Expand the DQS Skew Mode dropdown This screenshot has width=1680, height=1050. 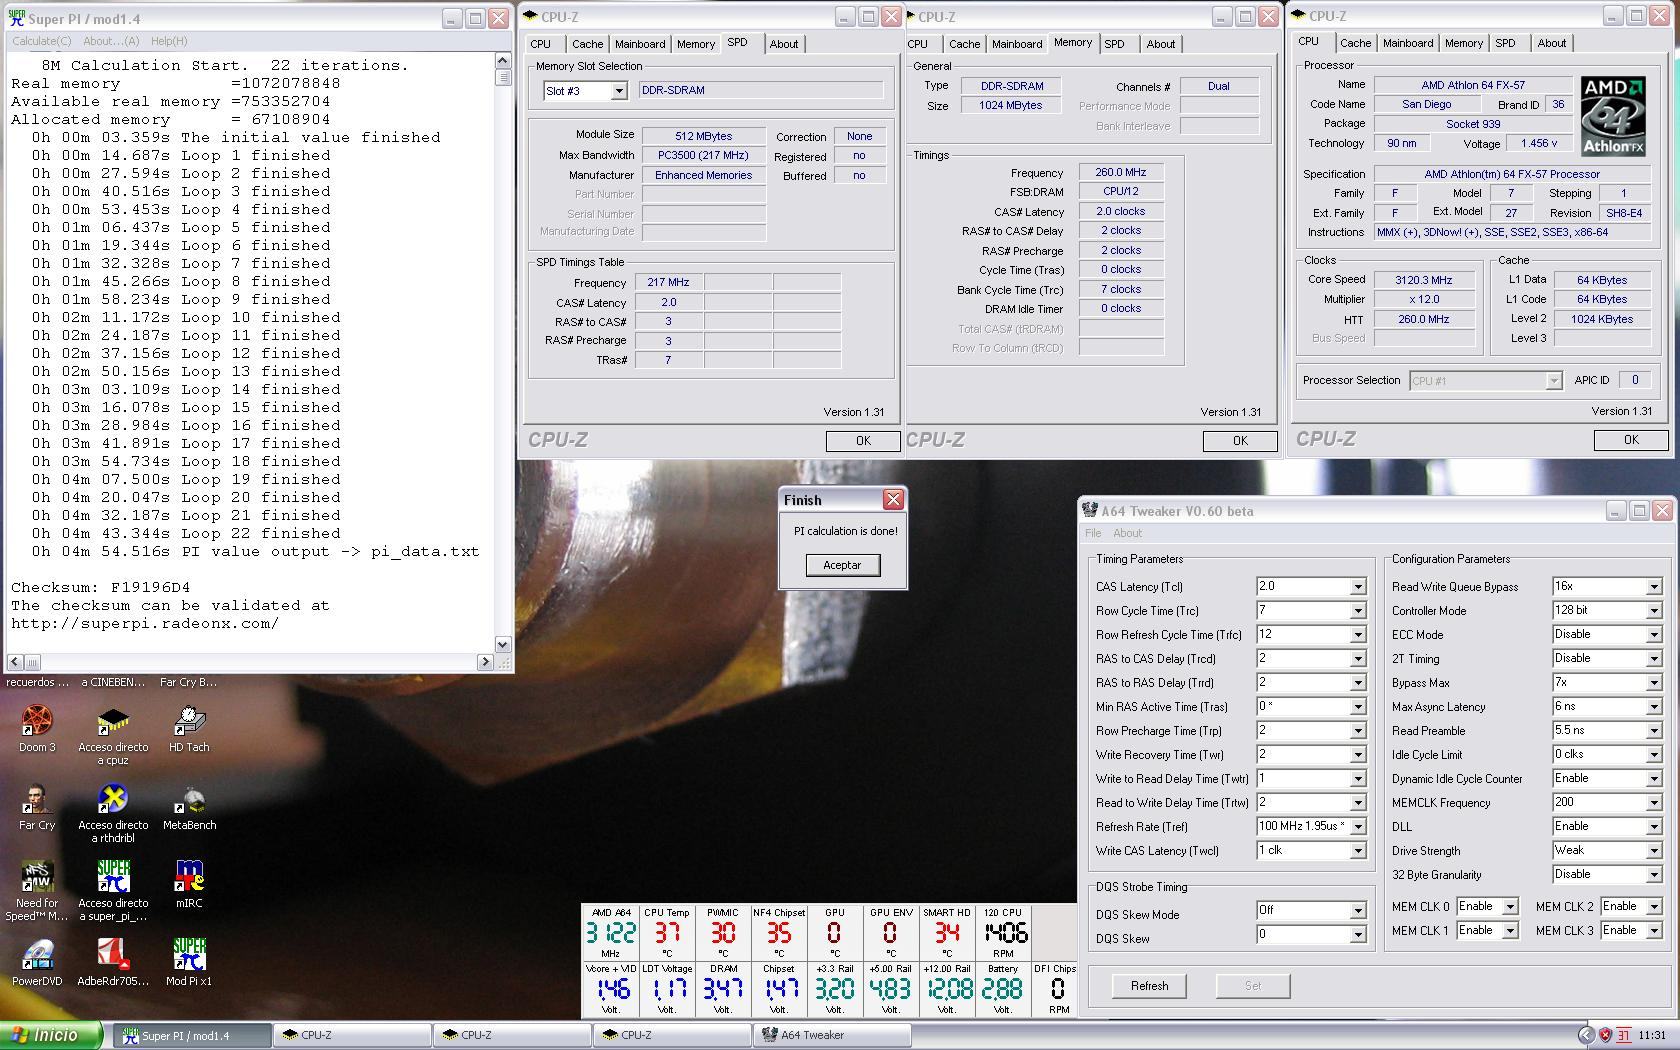coord(1358,911)
